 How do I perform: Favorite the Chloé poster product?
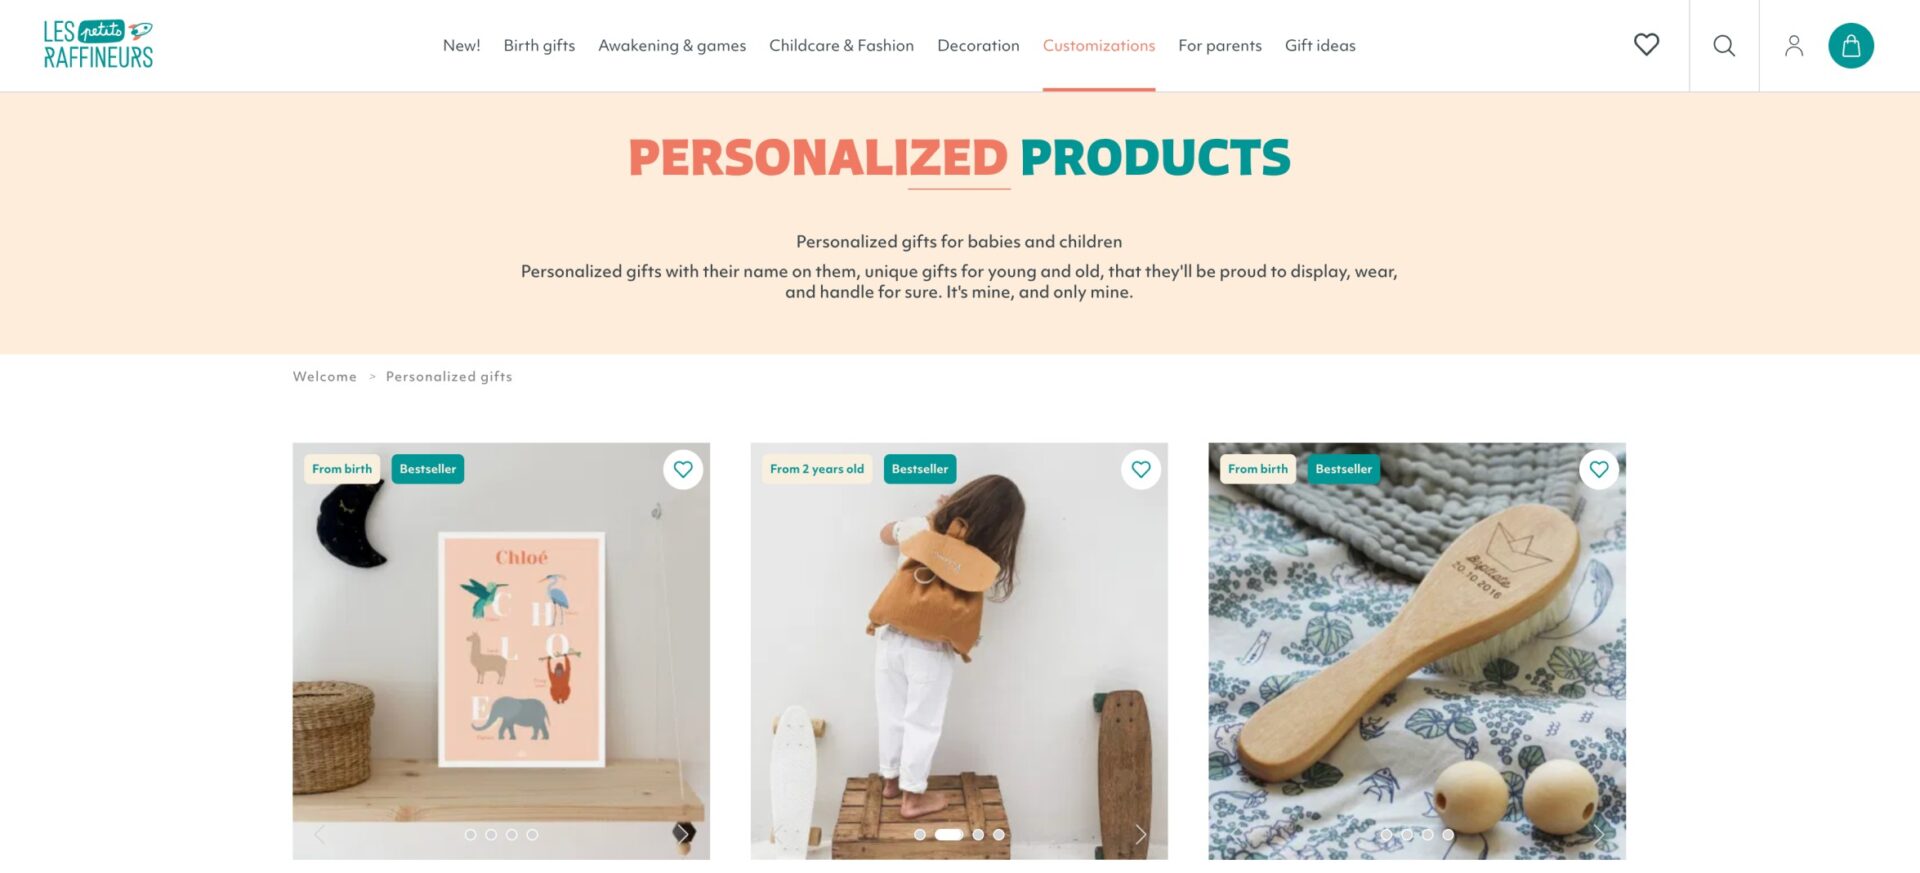click(683, 469)
